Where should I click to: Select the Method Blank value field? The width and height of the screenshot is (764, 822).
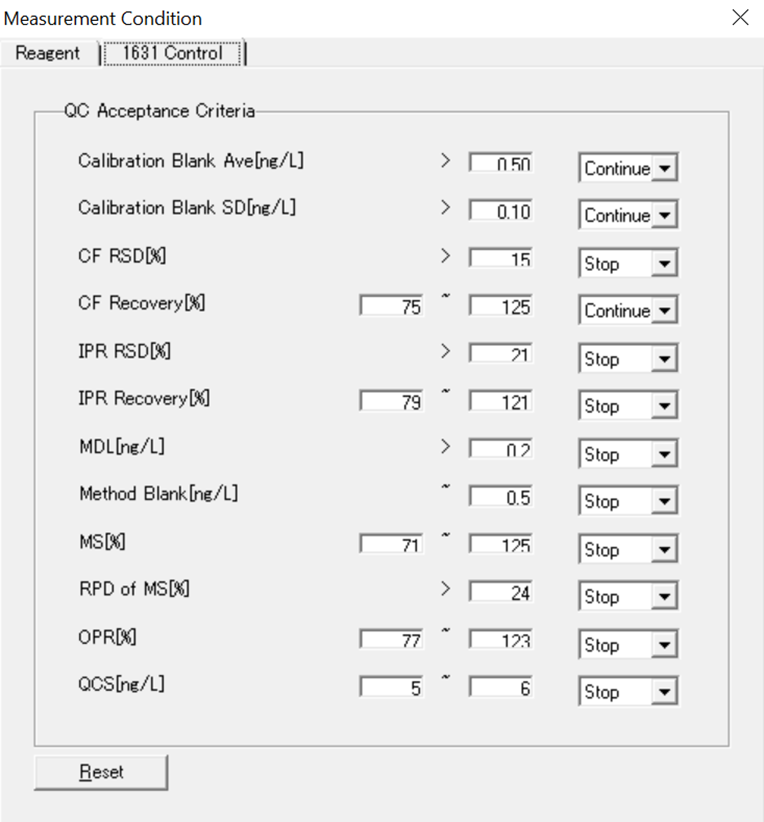coord(502,497)
